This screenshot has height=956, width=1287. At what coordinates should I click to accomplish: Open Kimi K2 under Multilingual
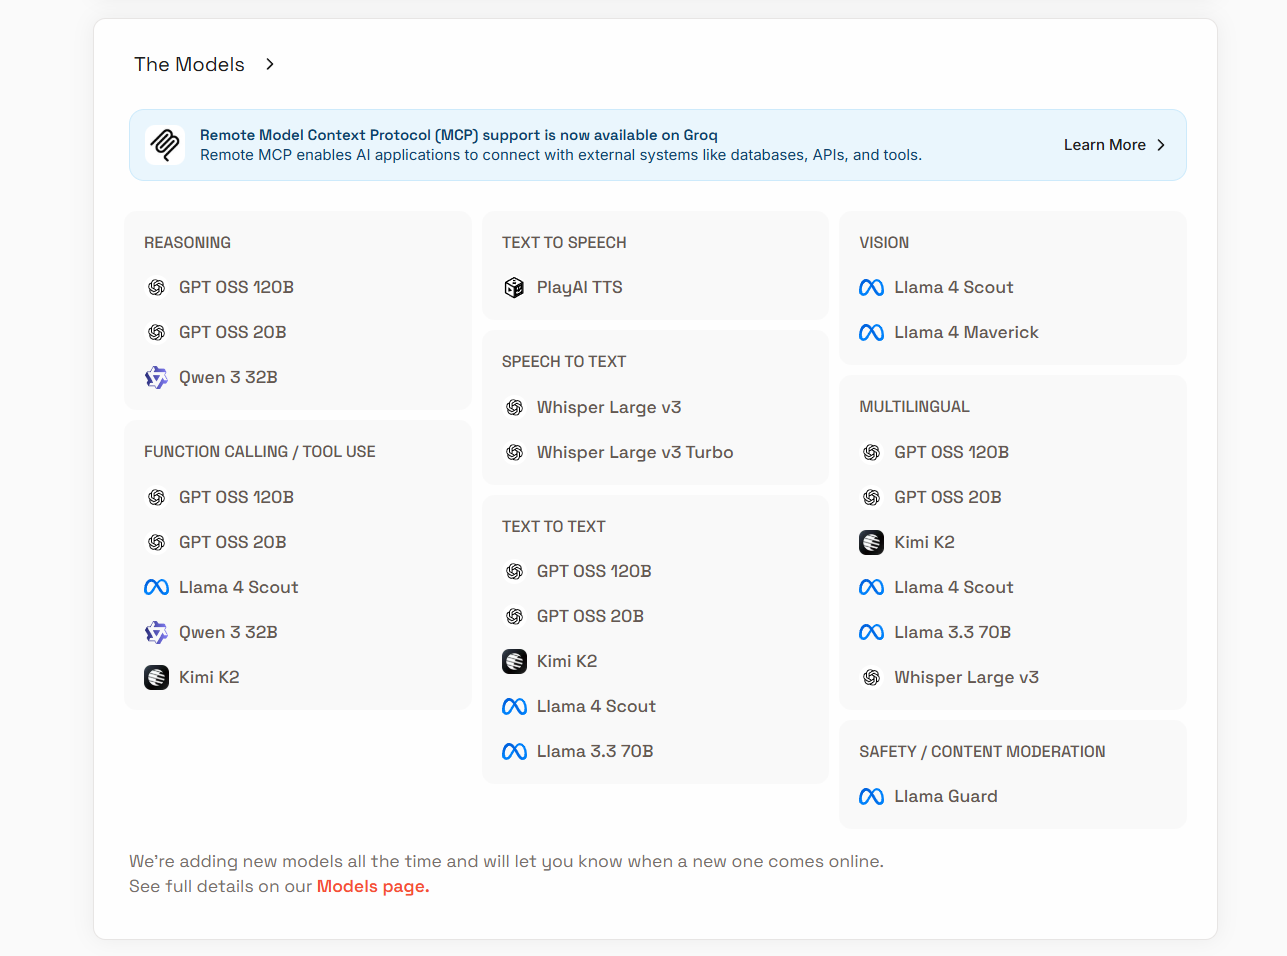924,543
